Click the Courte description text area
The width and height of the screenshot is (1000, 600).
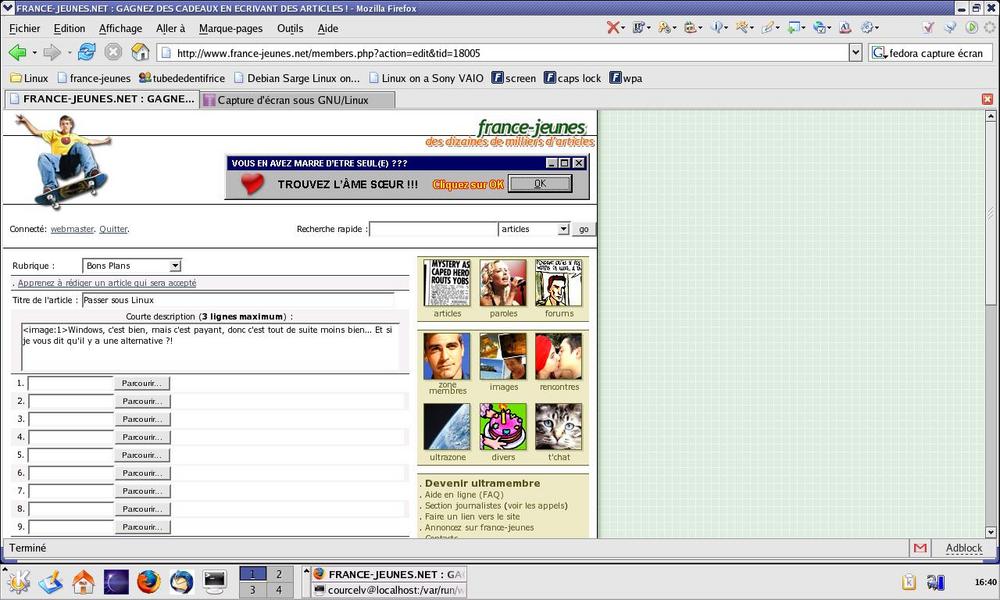coord(210,347)
